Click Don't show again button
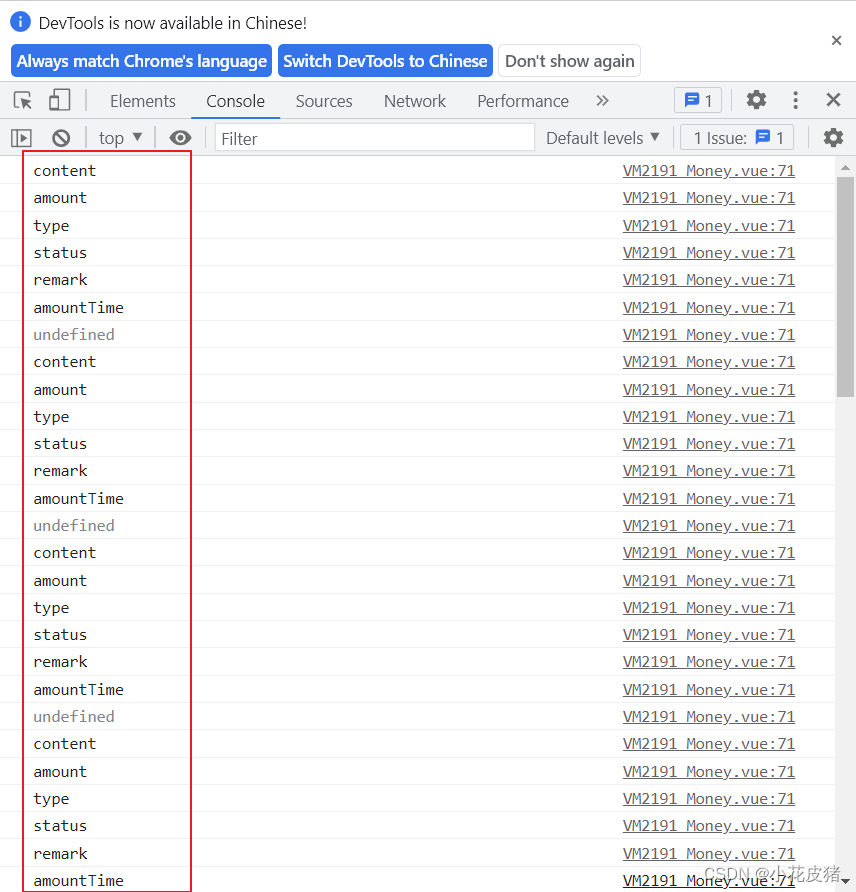The width and height of the screenshot is (856, 892). pos(569,61)
